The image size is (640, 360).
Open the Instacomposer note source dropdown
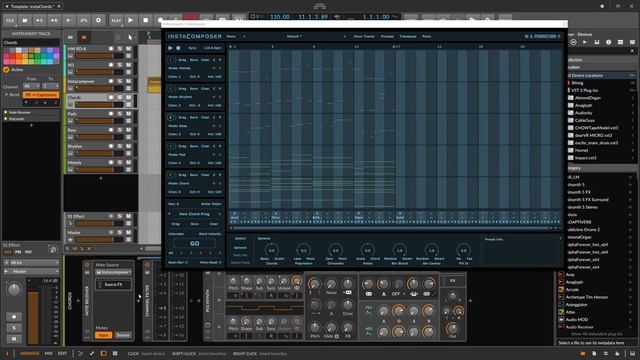click(113, 272)
